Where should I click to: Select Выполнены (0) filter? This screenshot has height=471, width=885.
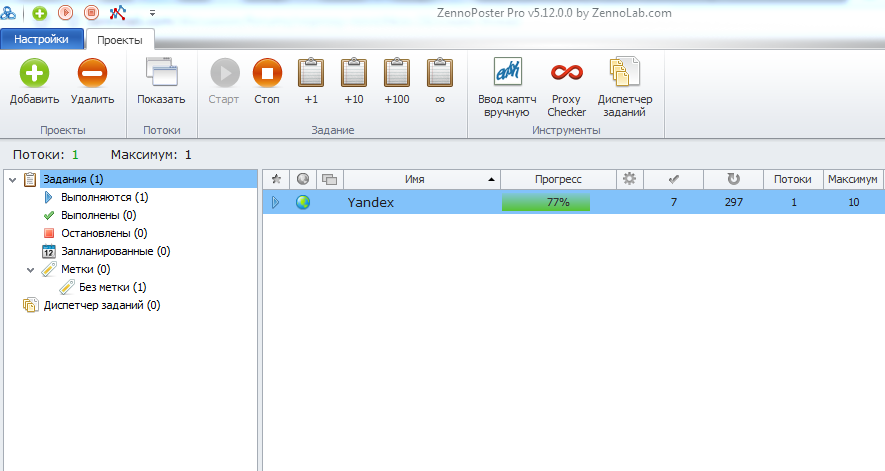[x=99, y=216]
